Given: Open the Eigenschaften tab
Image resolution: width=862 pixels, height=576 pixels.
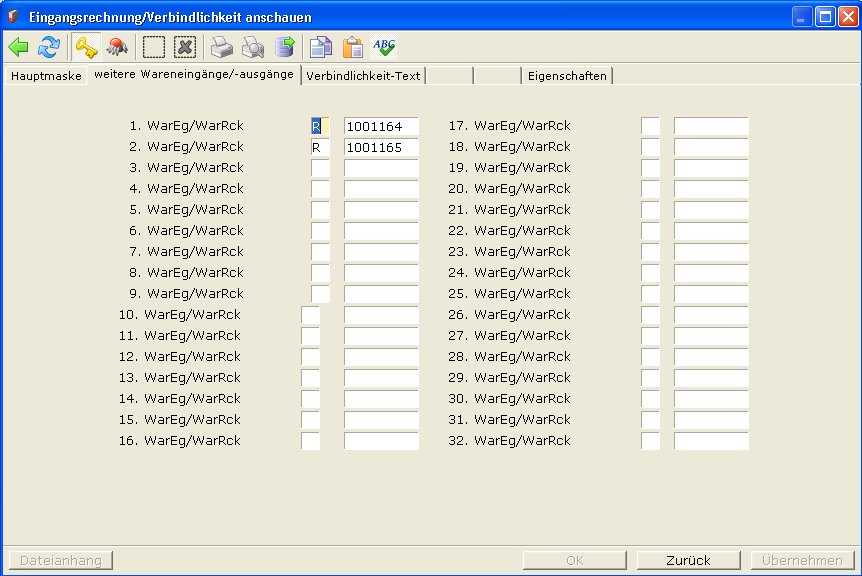Looking at the screenshot, I should point(567,76).
